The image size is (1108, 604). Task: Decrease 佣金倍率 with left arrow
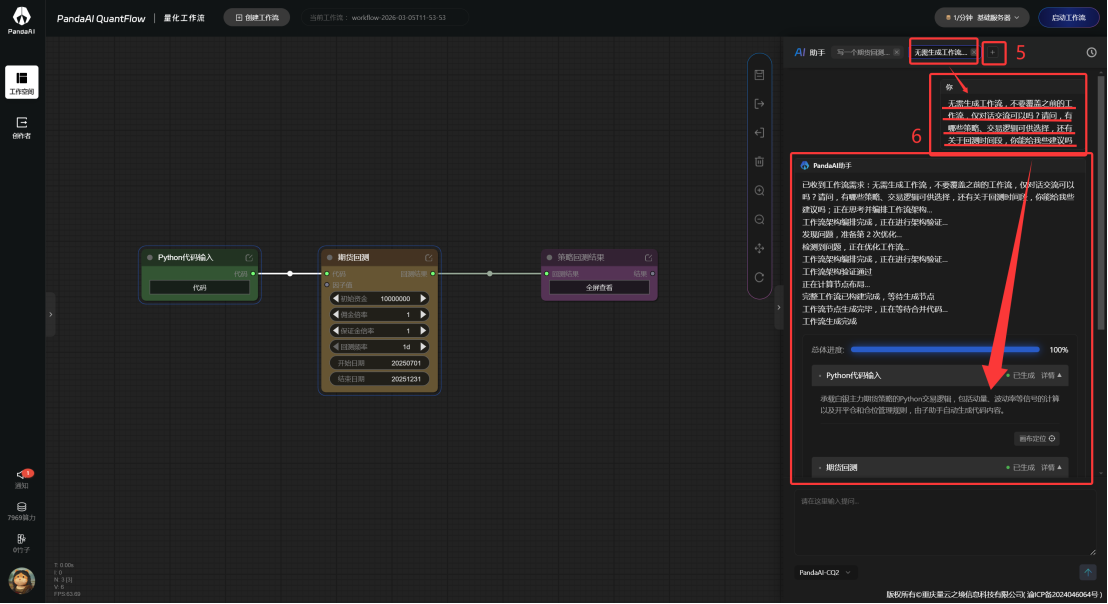pos(336,314)
